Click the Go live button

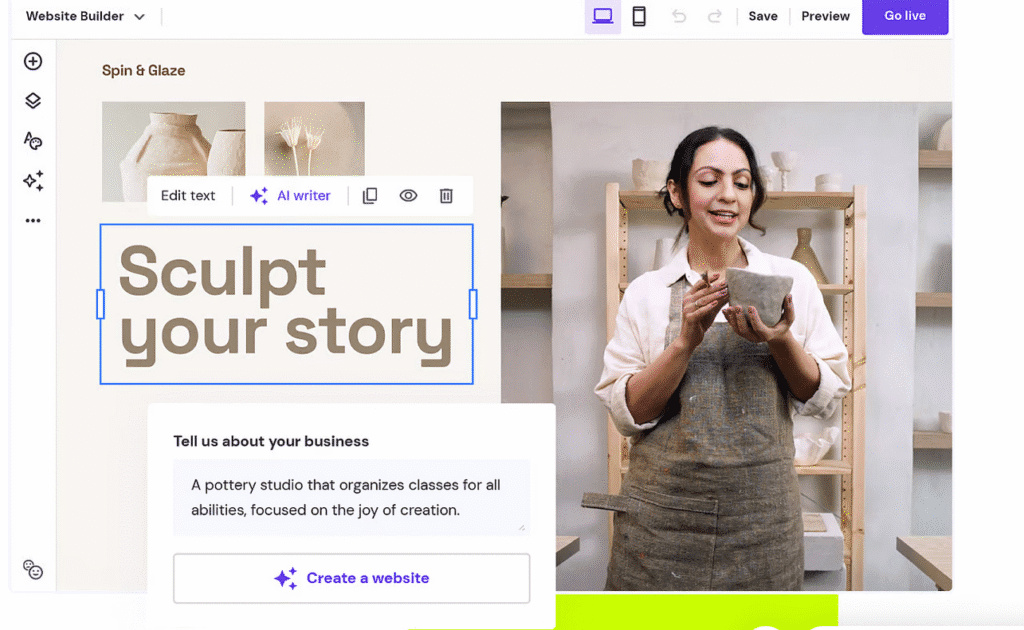[x=904, y=16]
